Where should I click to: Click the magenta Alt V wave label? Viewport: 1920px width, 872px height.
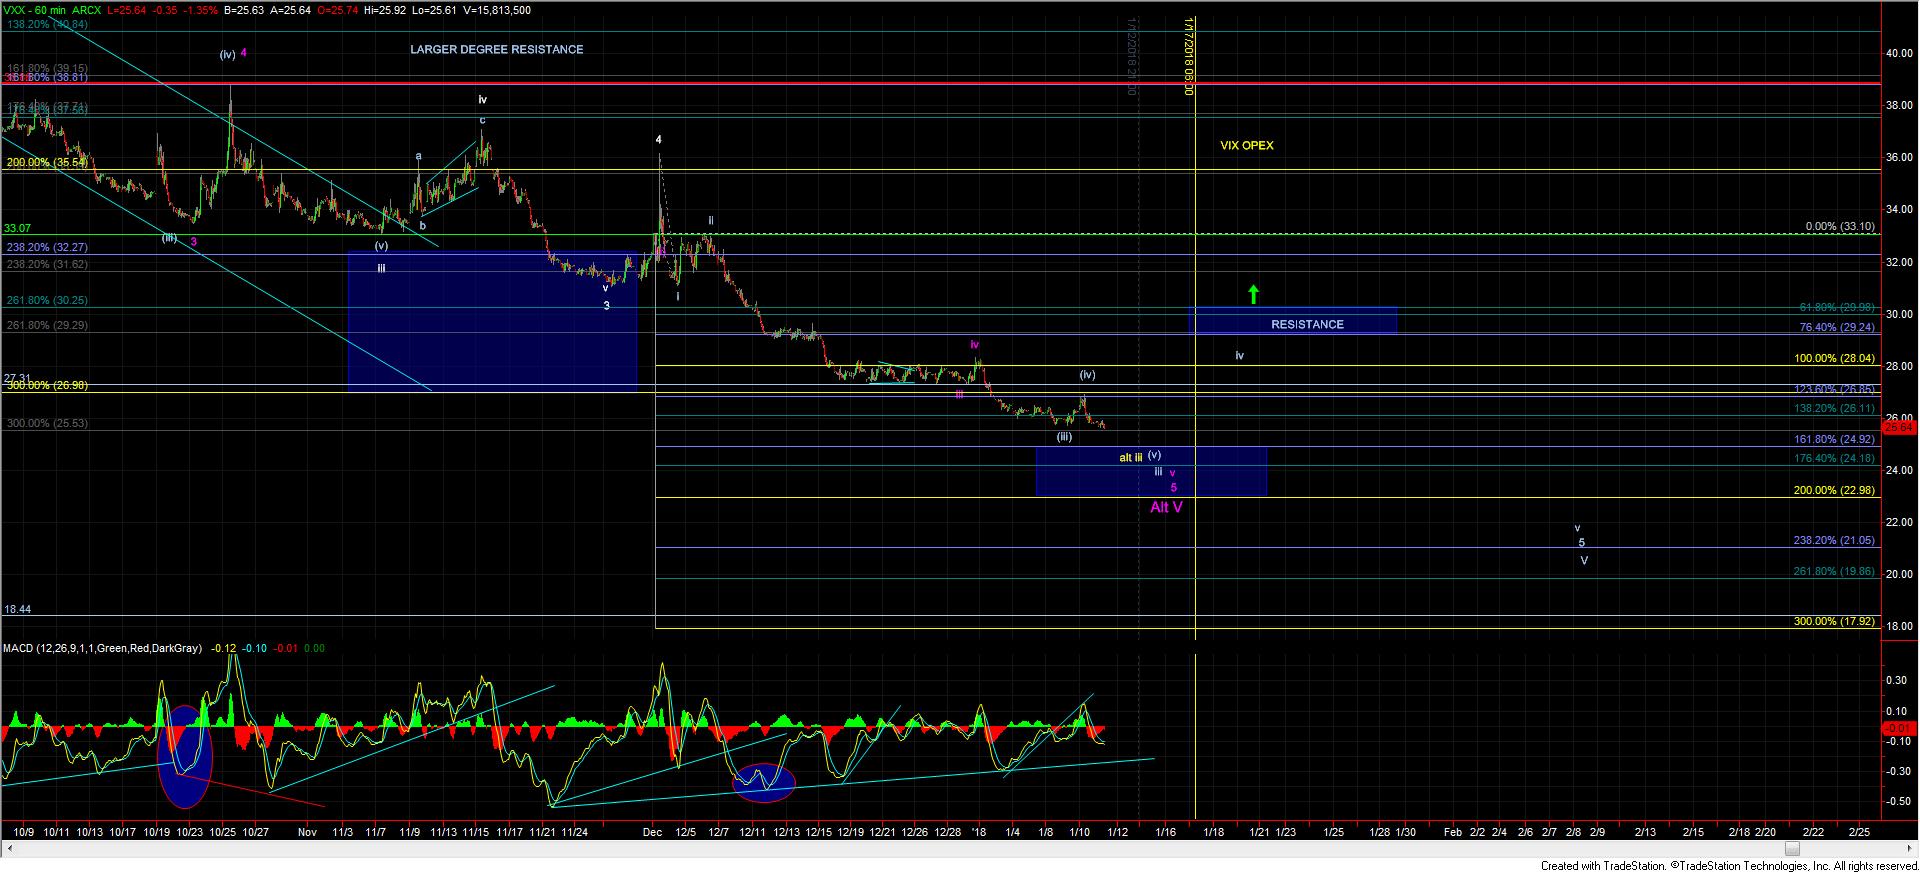pyautogui.click(x=1166, y=508)
